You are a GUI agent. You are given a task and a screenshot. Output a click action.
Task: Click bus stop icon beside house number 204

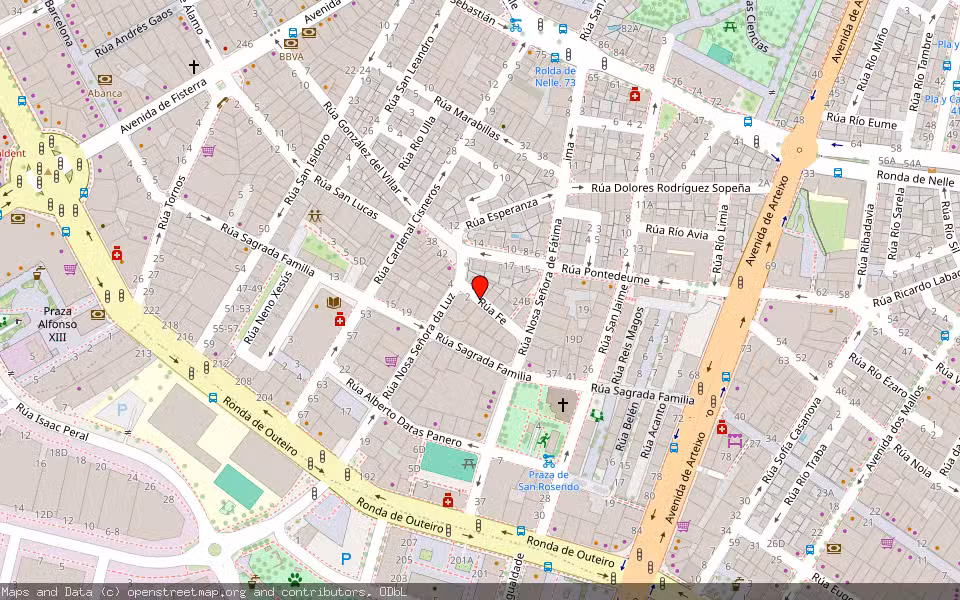coord(213,398)
